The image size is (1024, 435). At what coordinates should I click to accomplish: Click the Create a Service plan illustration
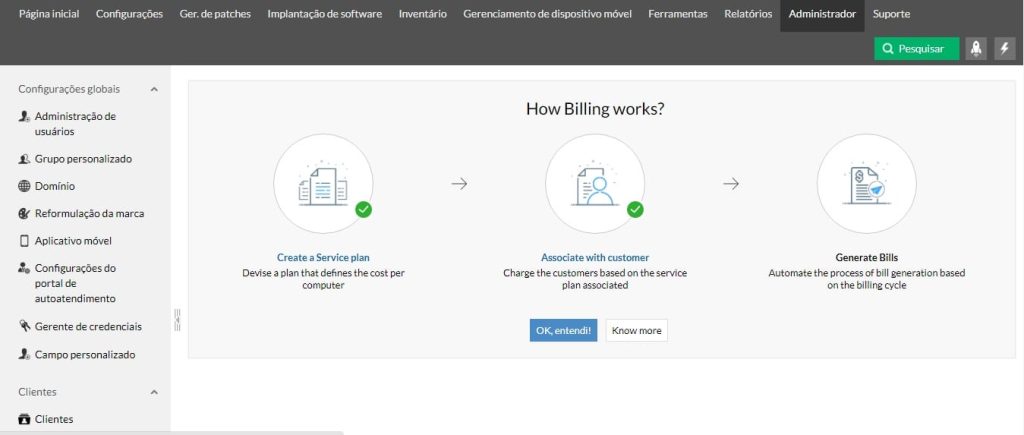pos(323,184)
